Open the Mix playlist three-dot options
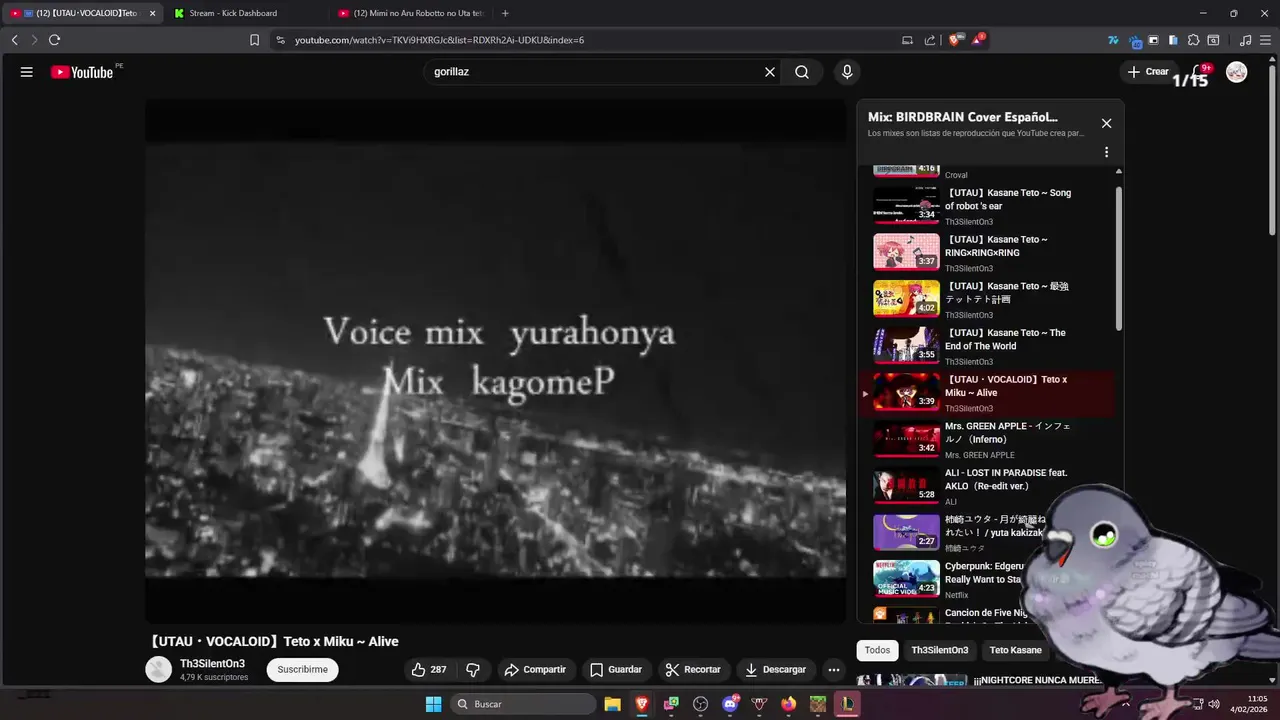The height and width of the screenshot is (720, 1280). (x=1106, y=152)
